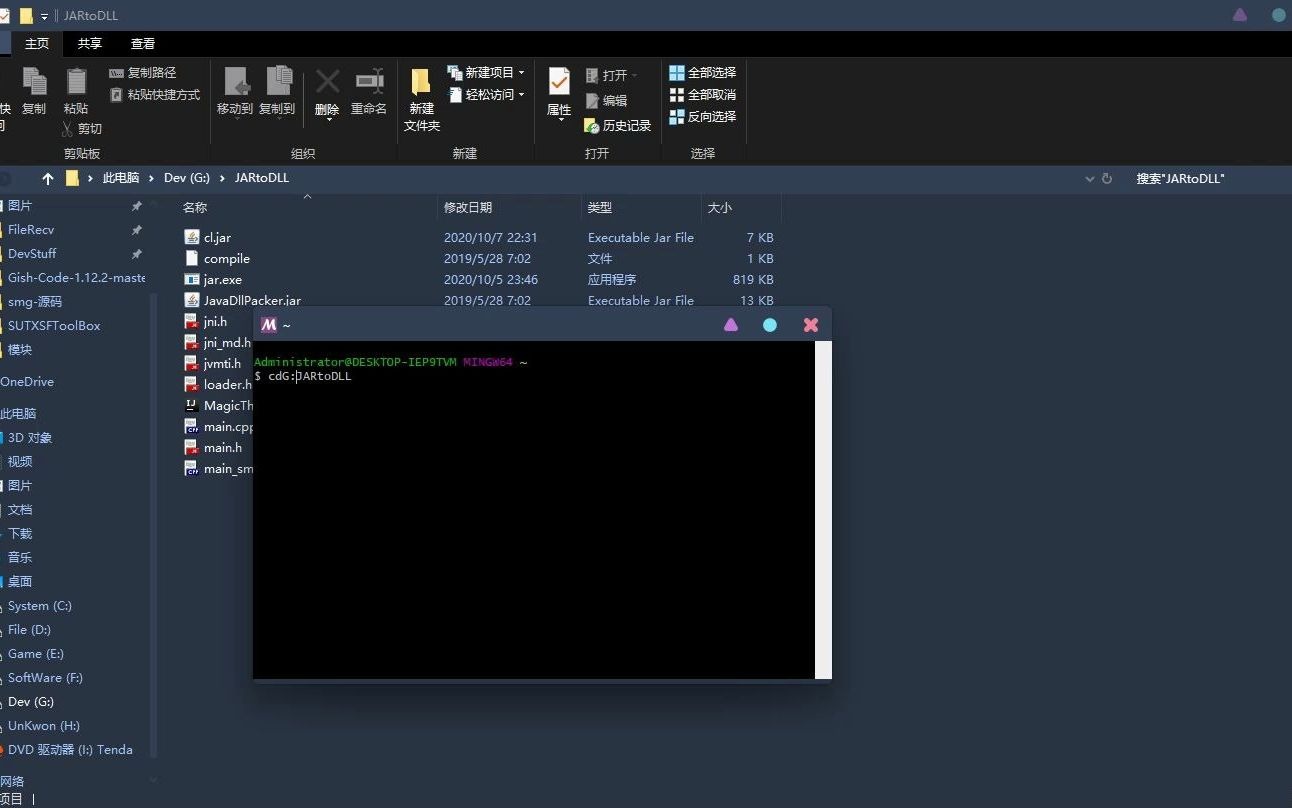Select the main.cpp file icon

click(193, 427)
